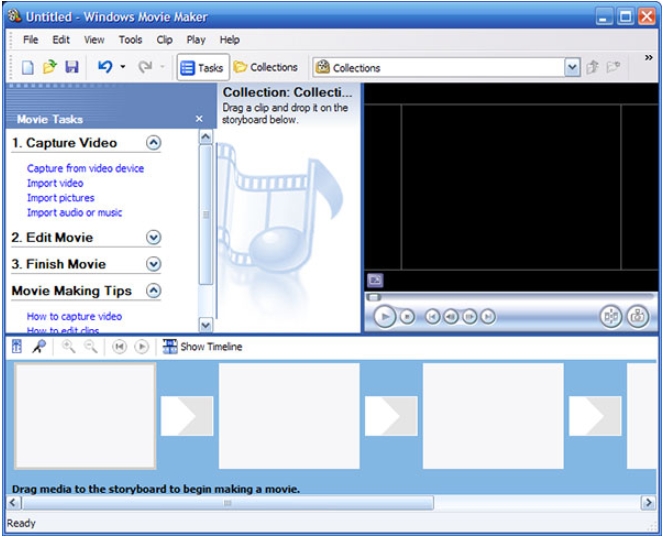Click the full screen icon in monitor
Viewport: 663px width, 537px height.
click(375, 280)
